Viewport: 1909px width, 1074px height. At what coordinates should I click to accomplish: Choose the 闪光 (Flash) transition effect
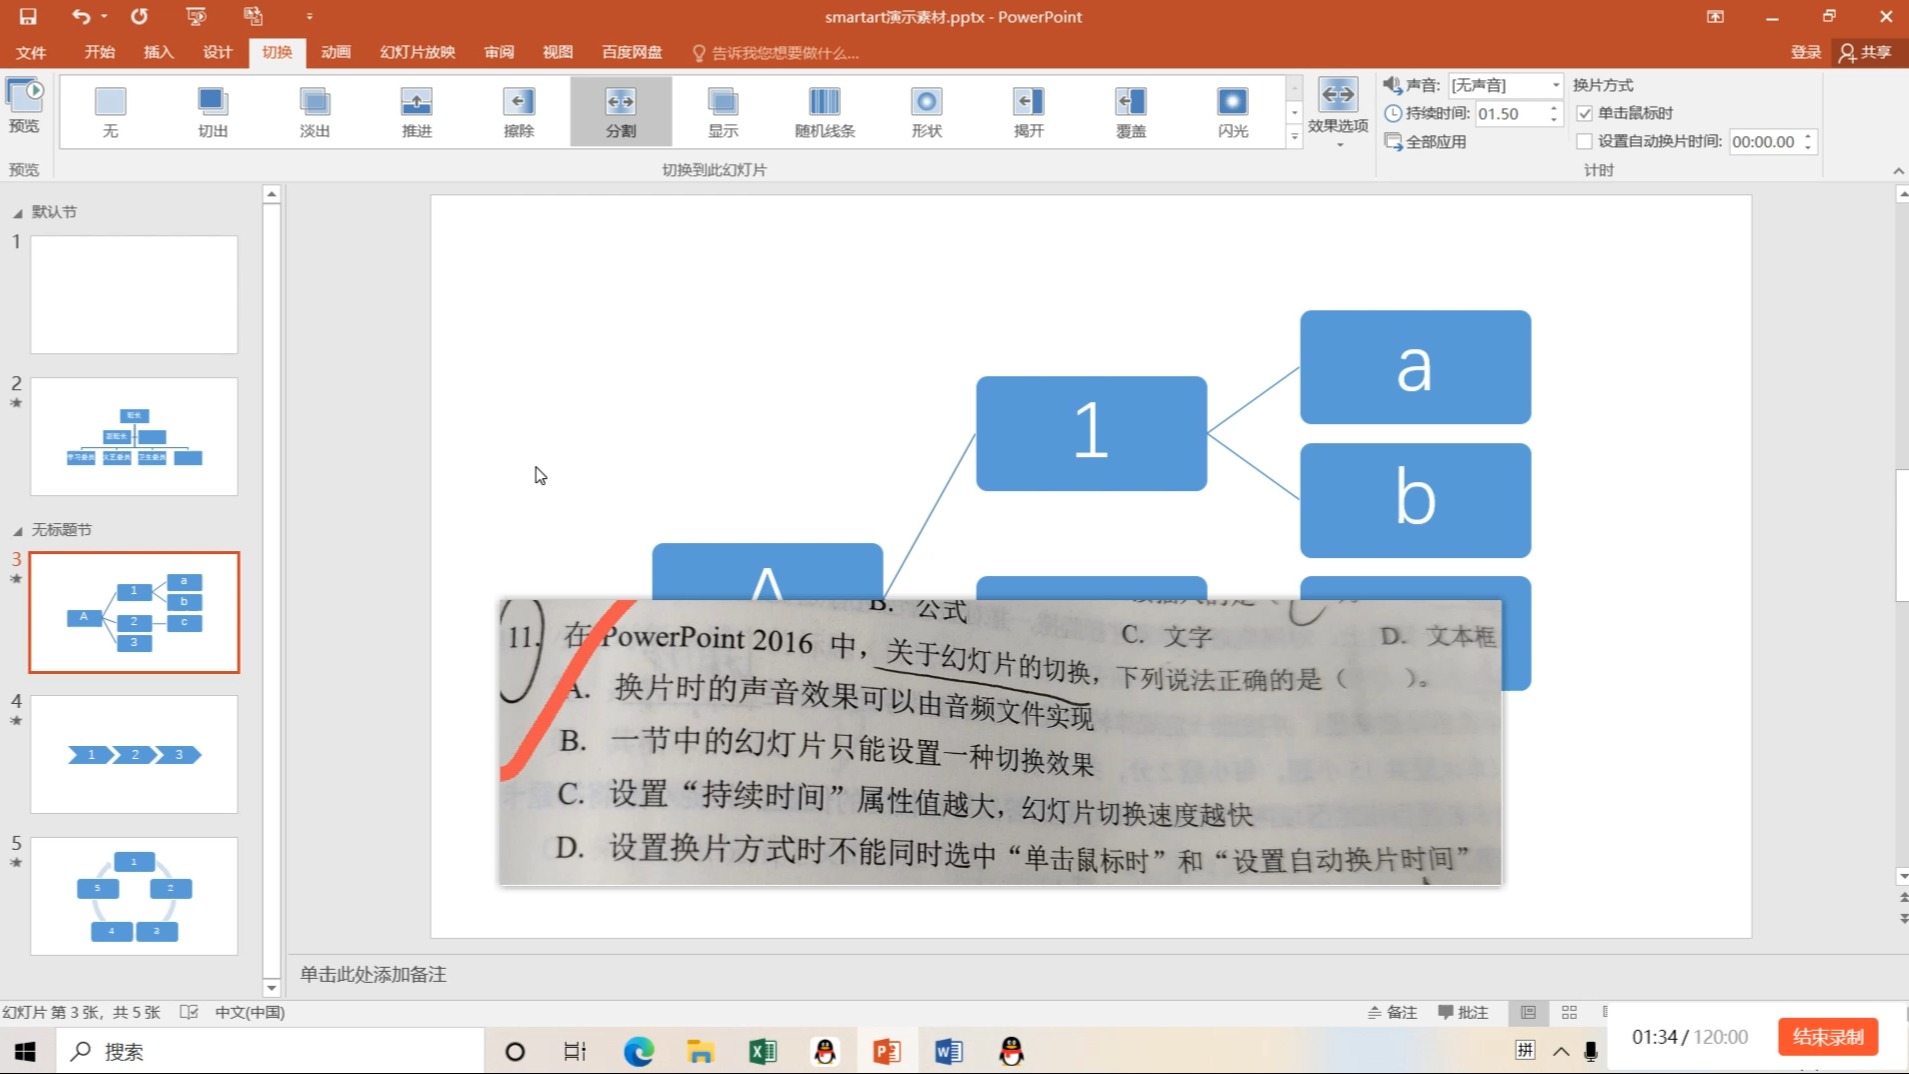(x=1232, y=111)
